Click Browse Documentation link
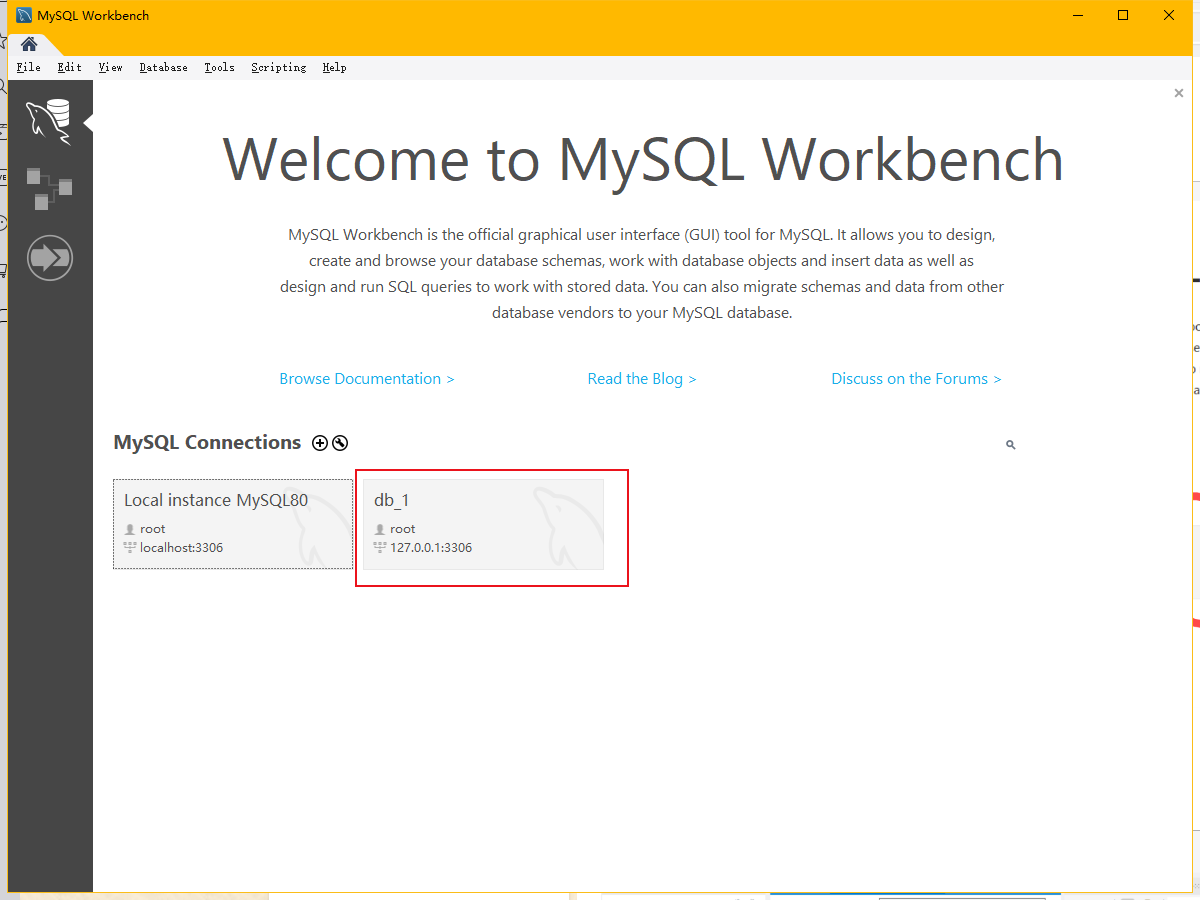The image size is (1200, 900). coord(367,379)
